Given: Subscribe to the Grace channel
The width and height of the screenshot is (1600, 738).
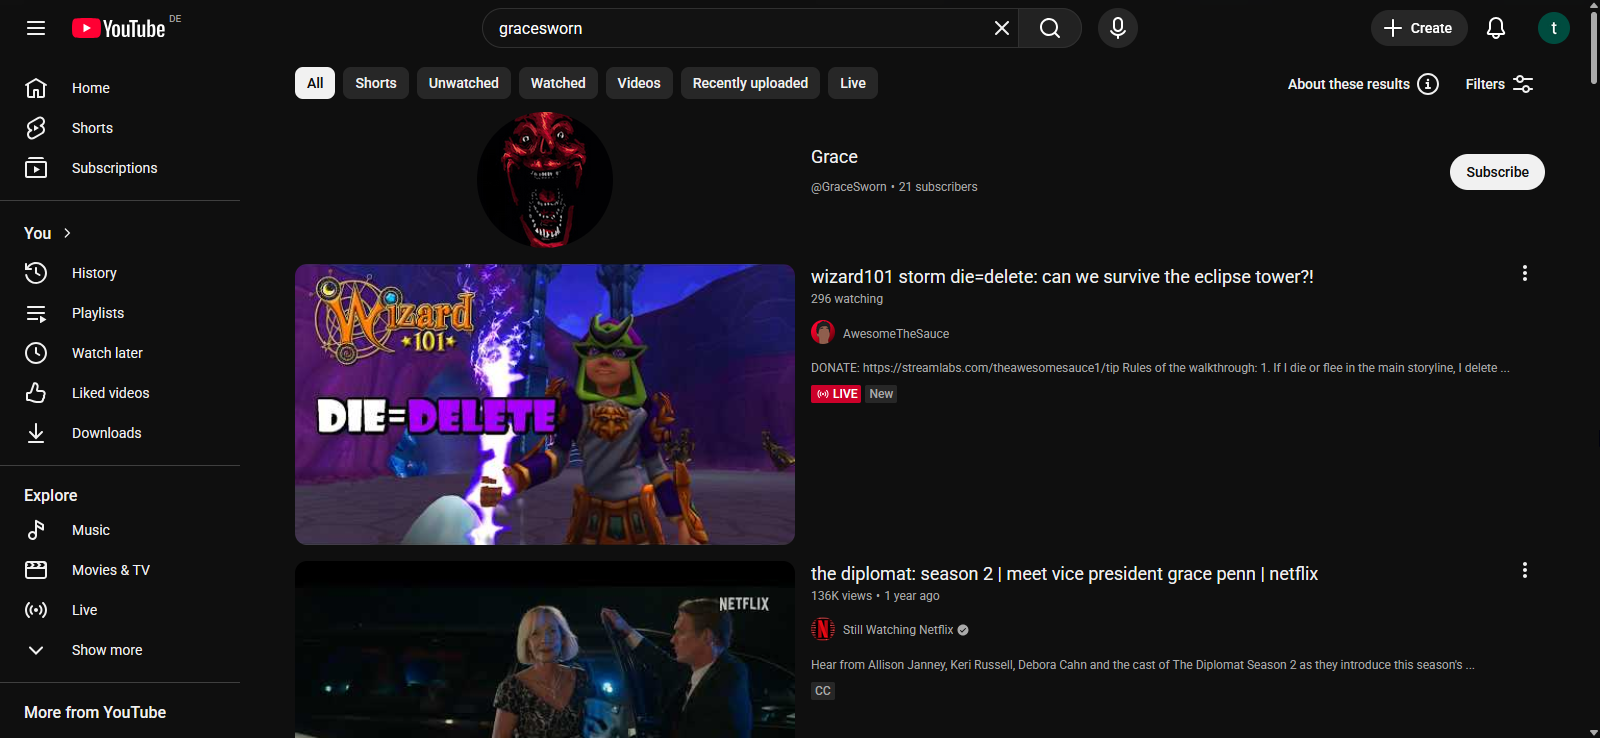Looking at the screenshot, I should click(1497, 172).
